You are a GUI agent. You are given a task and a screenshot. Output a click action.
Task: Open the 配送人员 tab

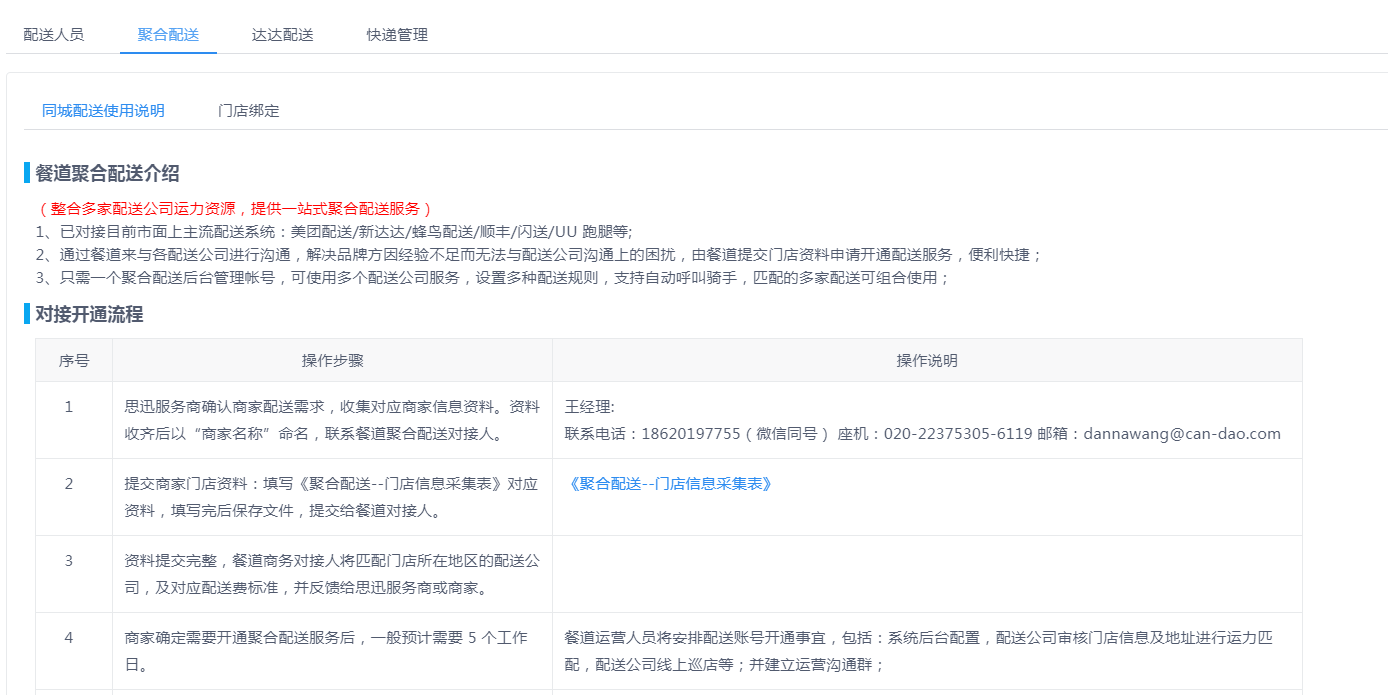click(x=53, y=35)
